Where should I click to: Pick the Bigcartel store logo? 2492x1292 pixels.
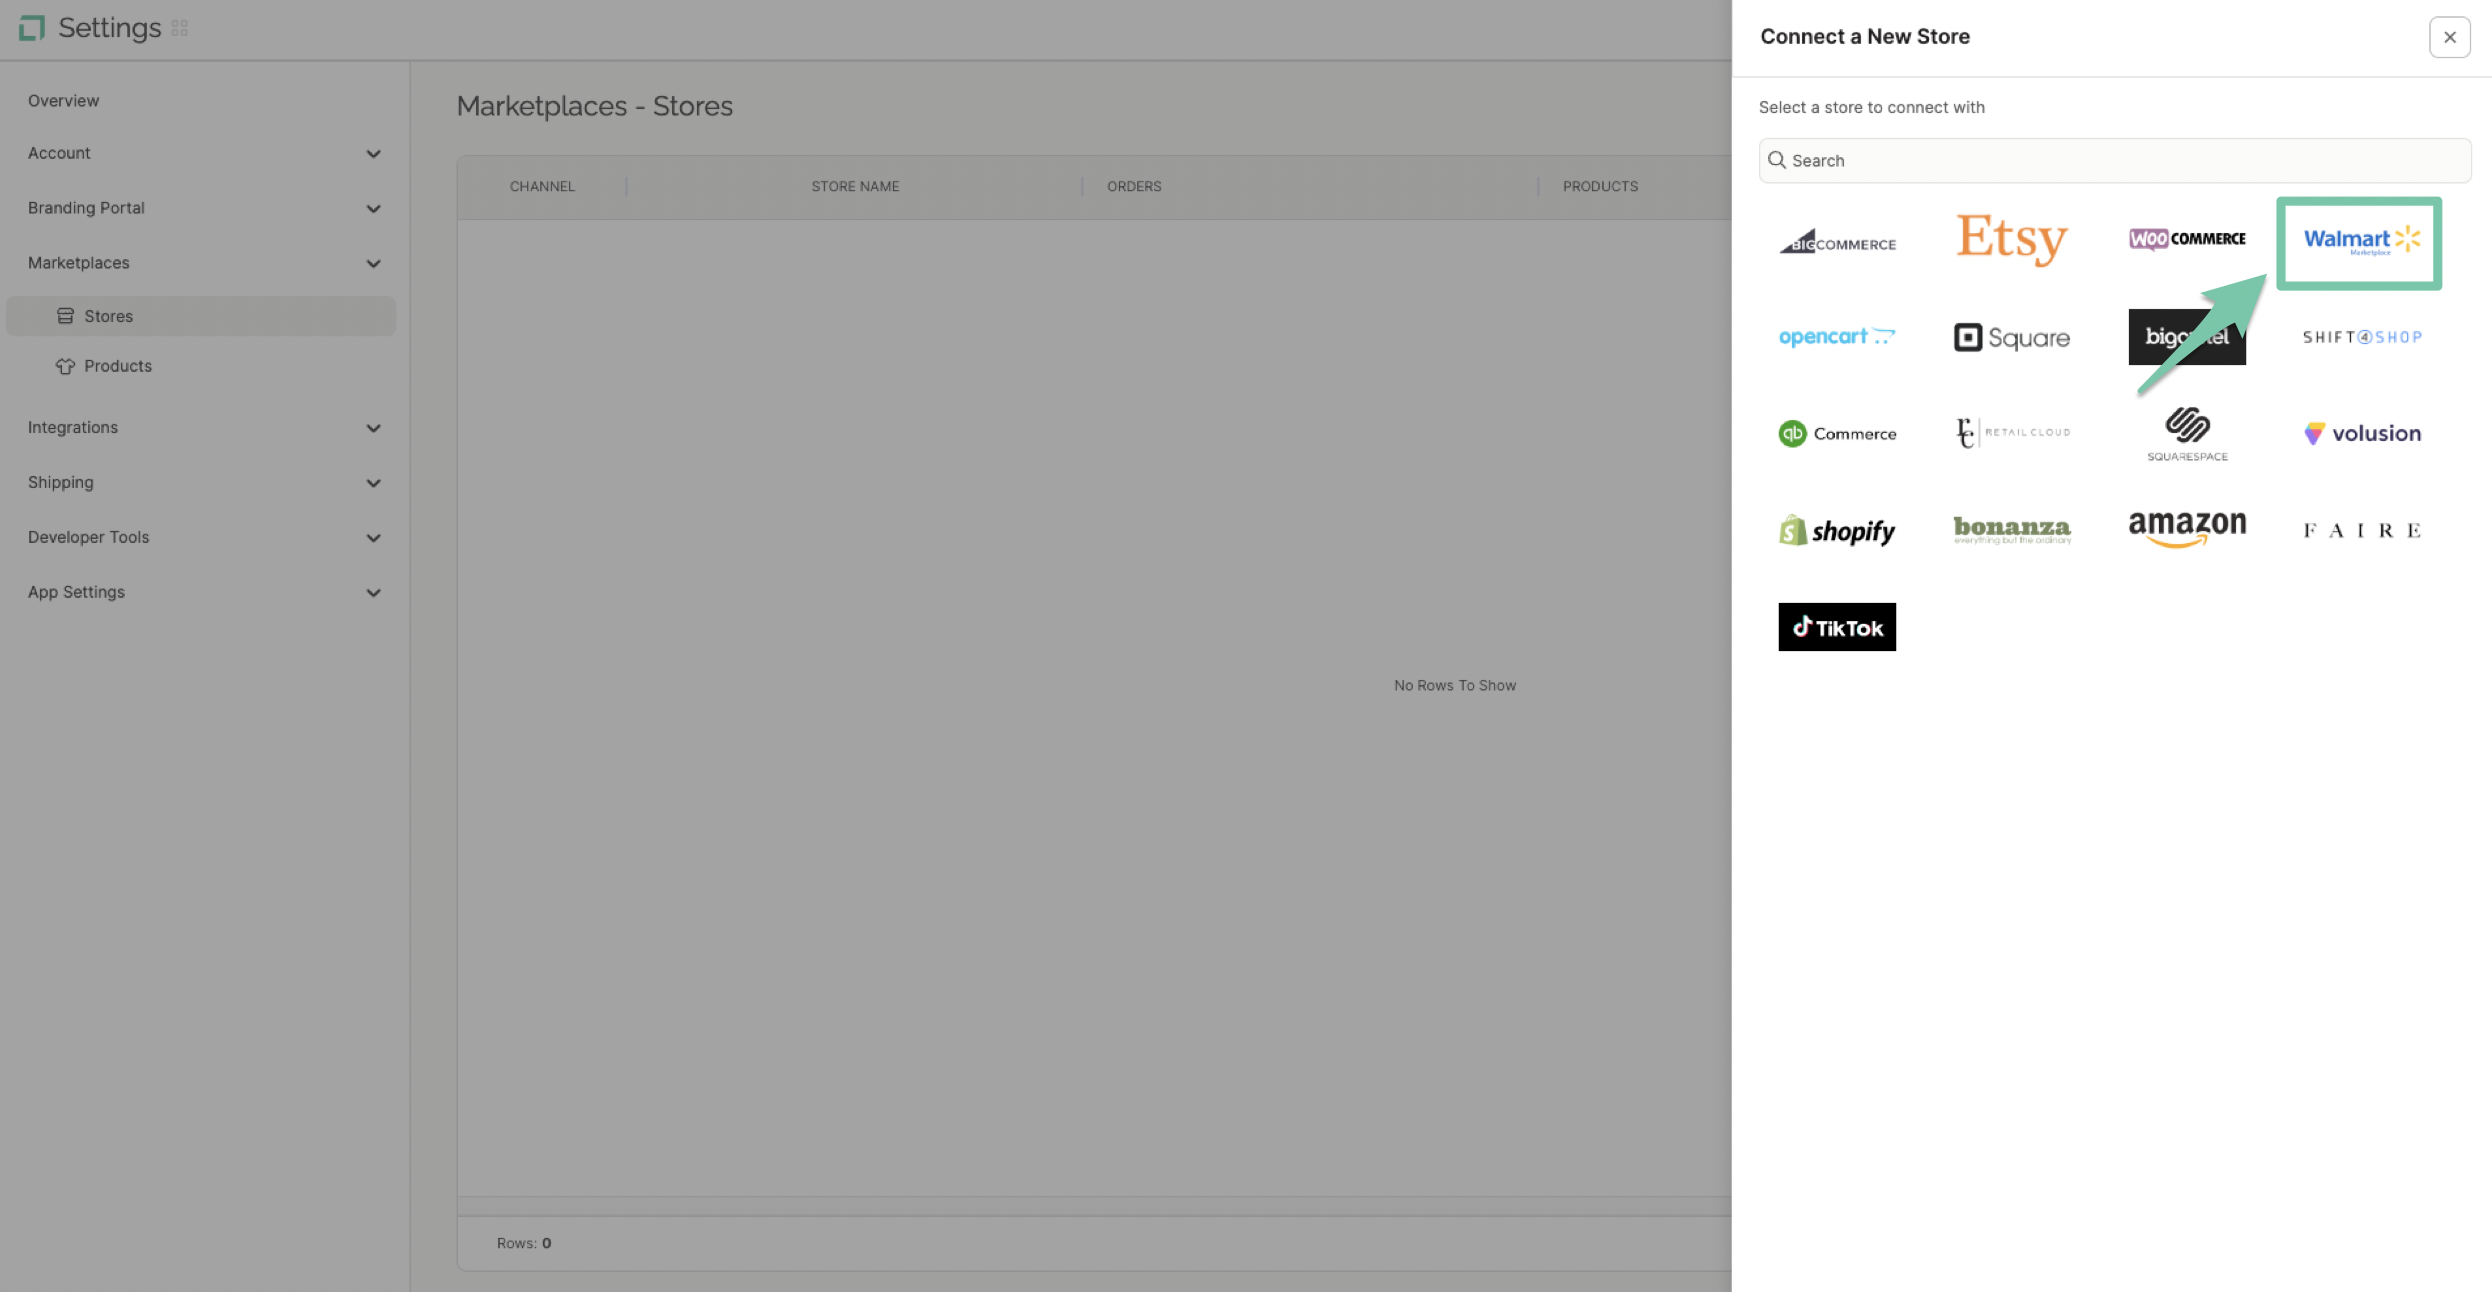click(x=2187, y=337)
